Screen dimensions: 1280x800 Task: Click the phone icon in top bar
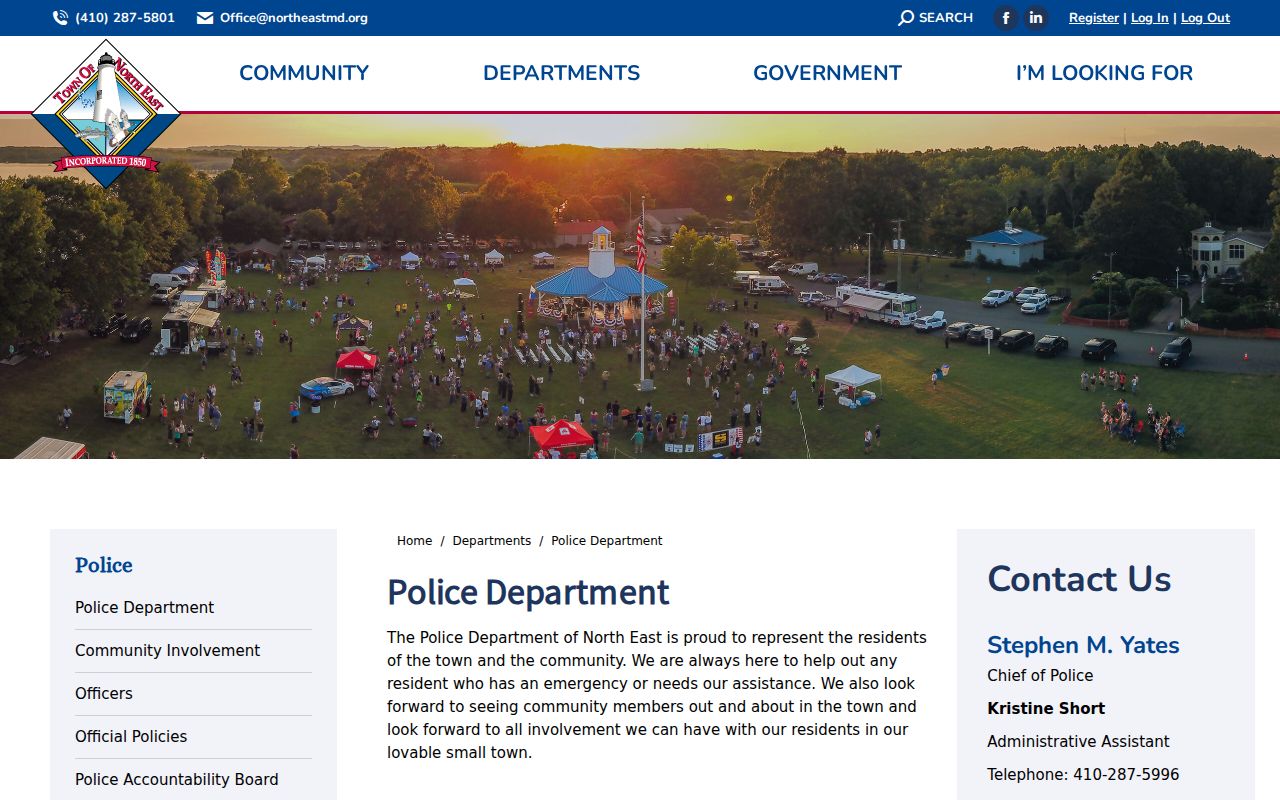[61, 18]
